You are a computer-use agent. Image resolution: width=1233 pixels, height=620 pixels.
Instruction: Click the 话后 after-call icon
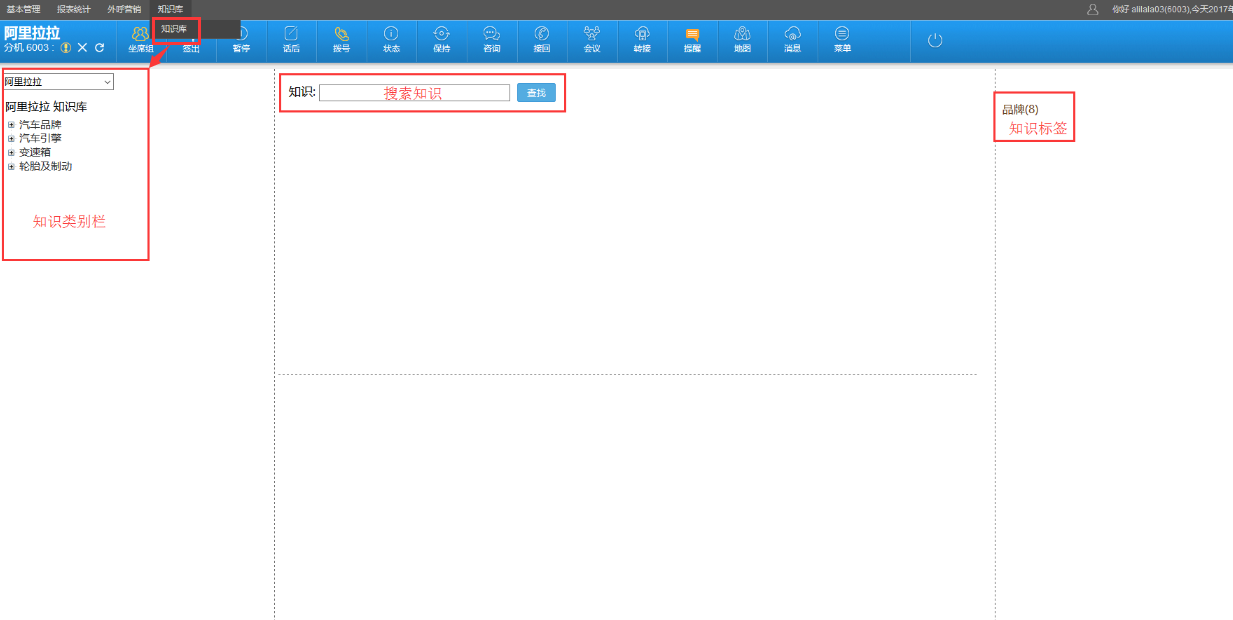coord(291,39)
